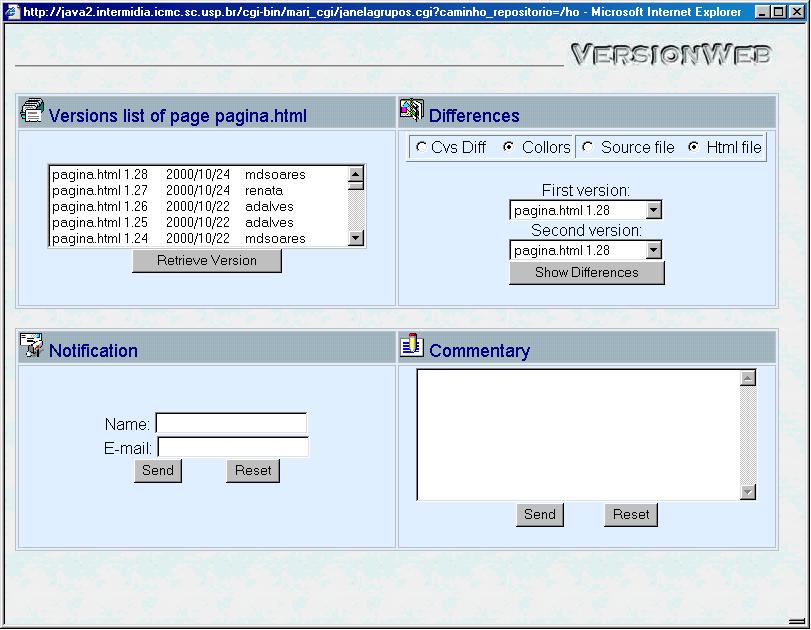The image size is (811, 630).
Task: Click the Versions list printer icon
Action: pos(32,111)
